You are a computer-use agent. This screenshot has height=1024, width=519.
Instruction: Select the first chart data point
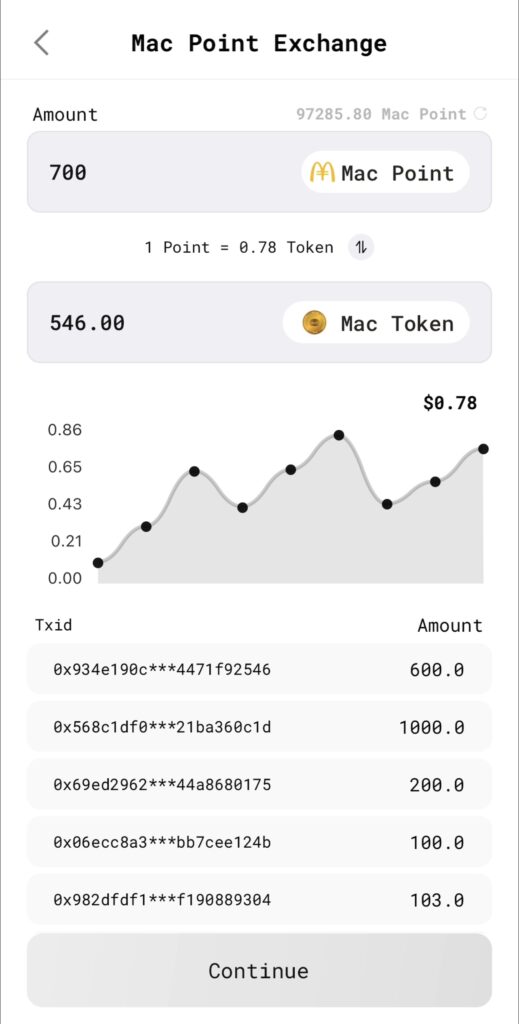(98, 563)
